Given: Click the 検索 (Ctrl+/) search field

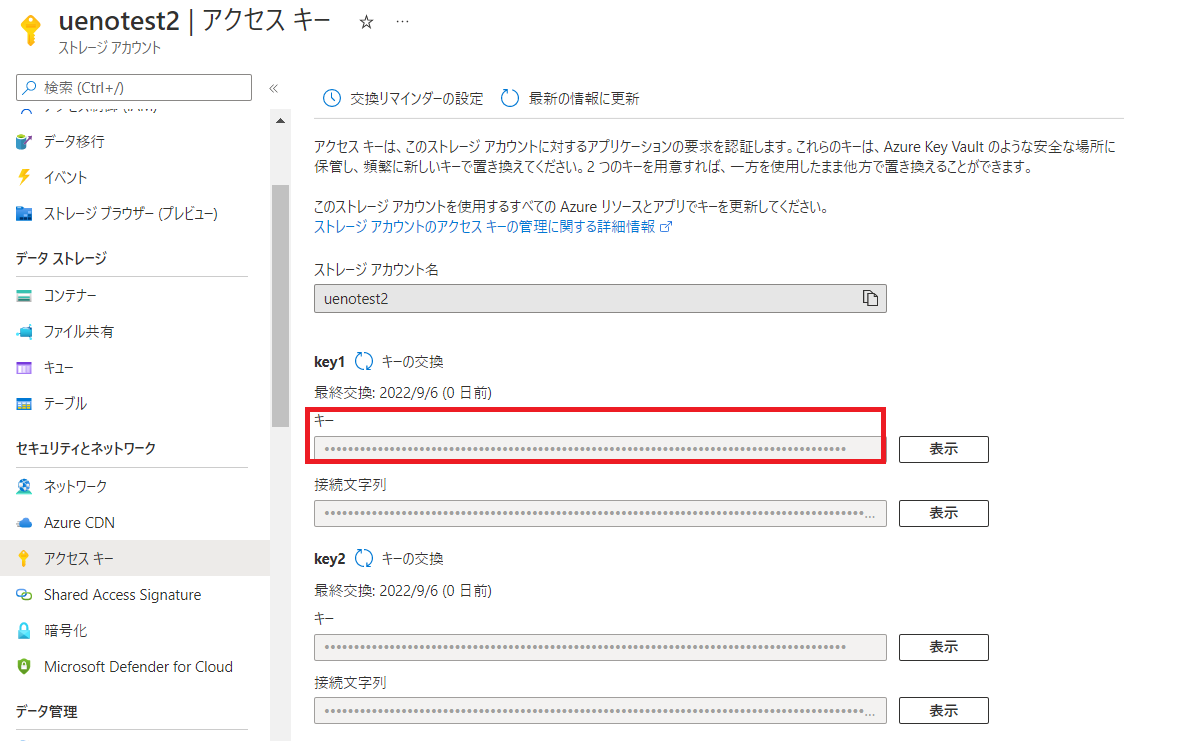Looking at the screenshot, I should tap(133, 87).
